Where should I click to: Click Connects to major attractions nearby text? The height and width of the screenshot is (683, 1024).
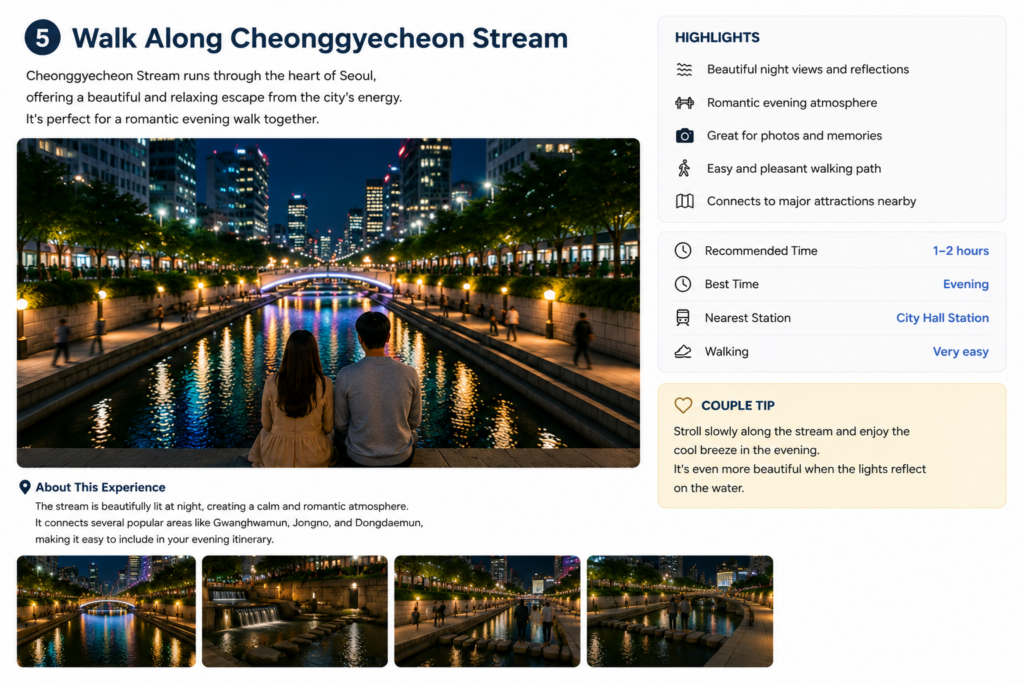(x=811, y=201)
